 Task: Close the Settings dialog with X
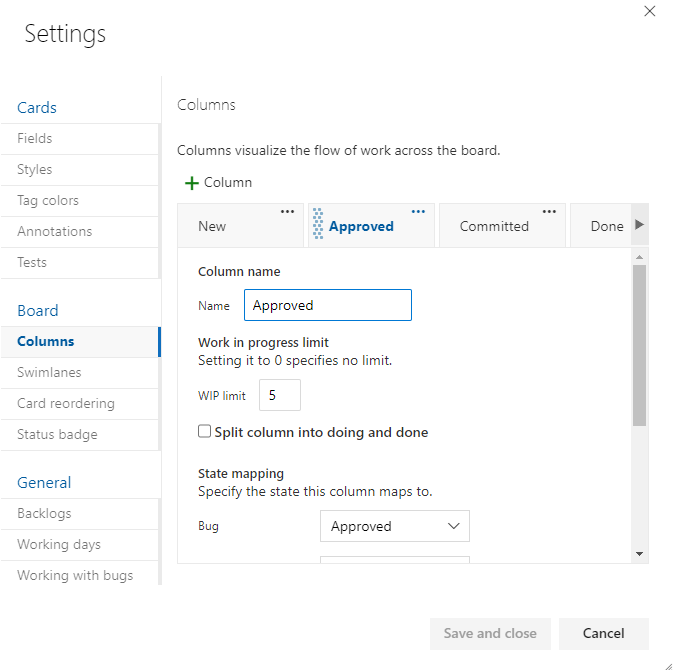point(650,11)
